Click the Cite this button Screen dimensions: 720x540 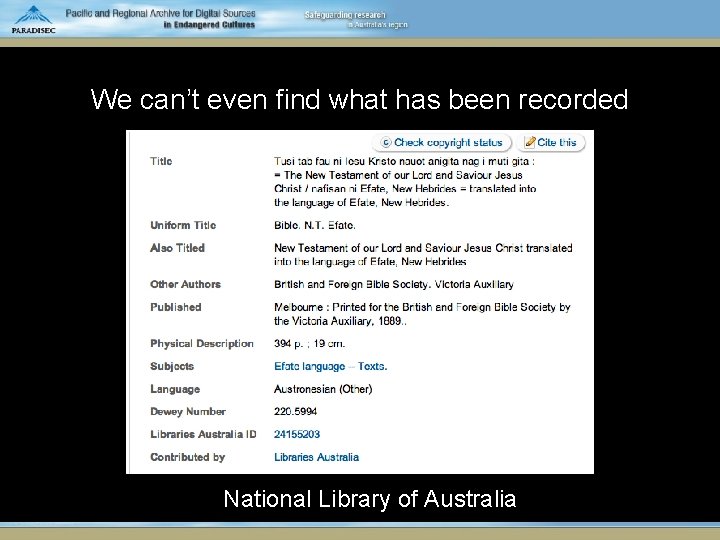tap(551, 143)
